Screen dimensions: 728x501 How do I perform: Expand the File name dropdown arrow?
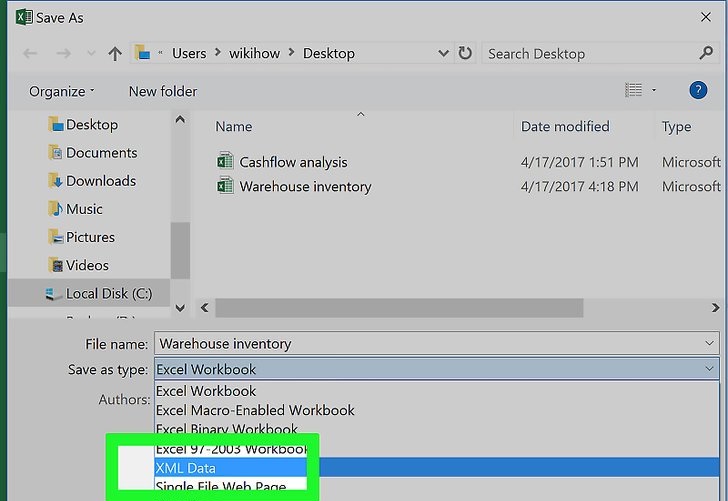point(709,344)
